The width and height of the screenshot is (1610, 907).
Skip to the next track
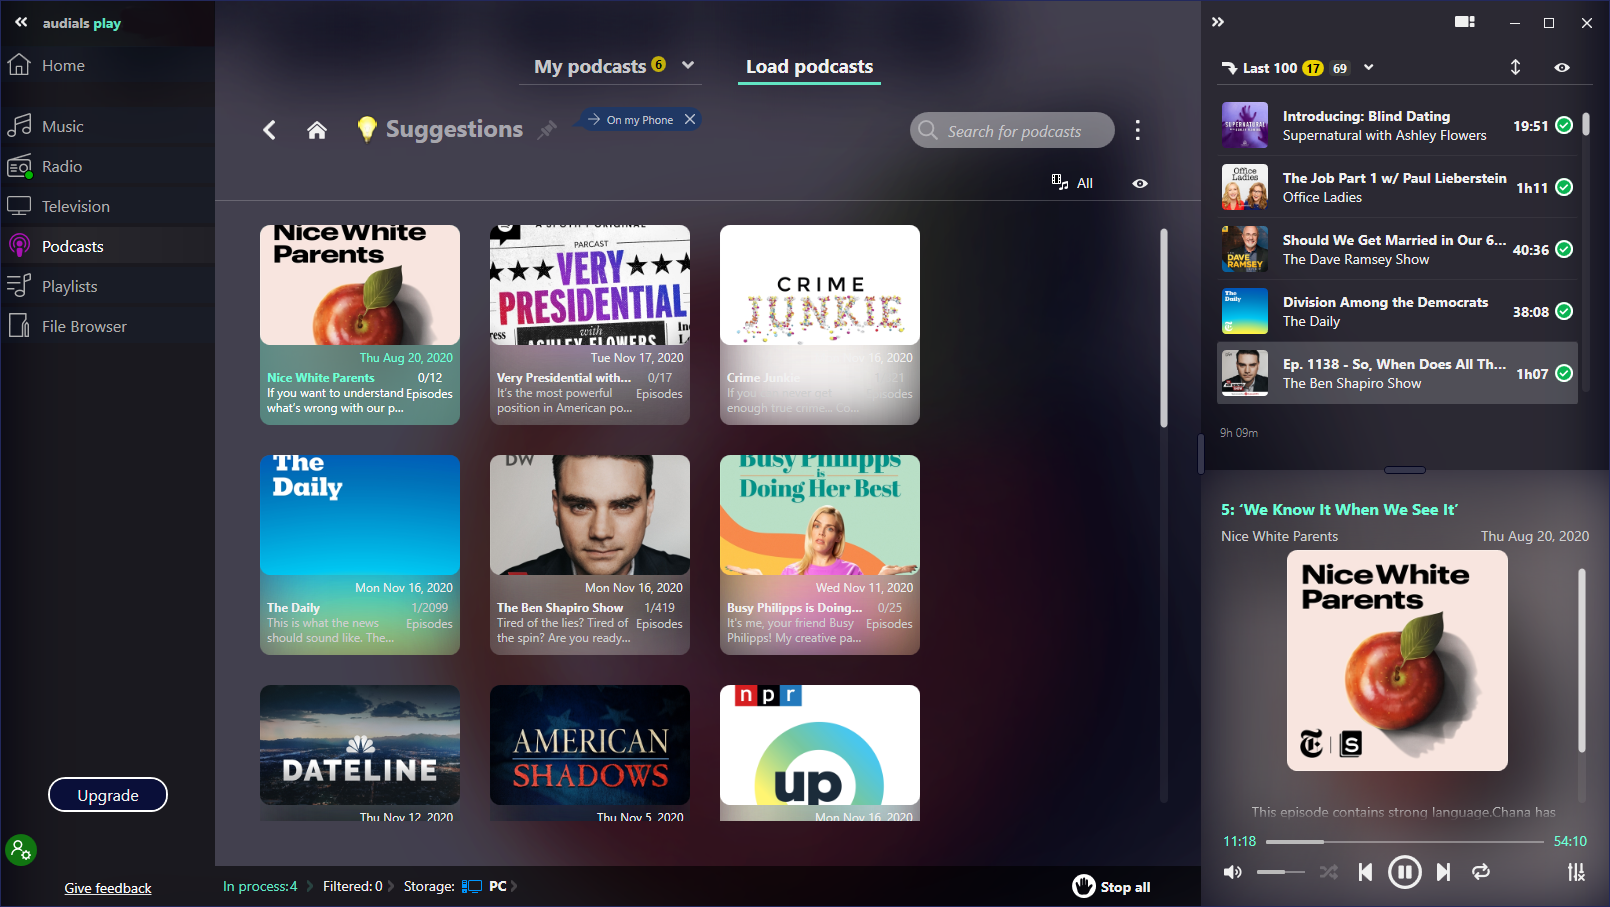[1443, 872]
